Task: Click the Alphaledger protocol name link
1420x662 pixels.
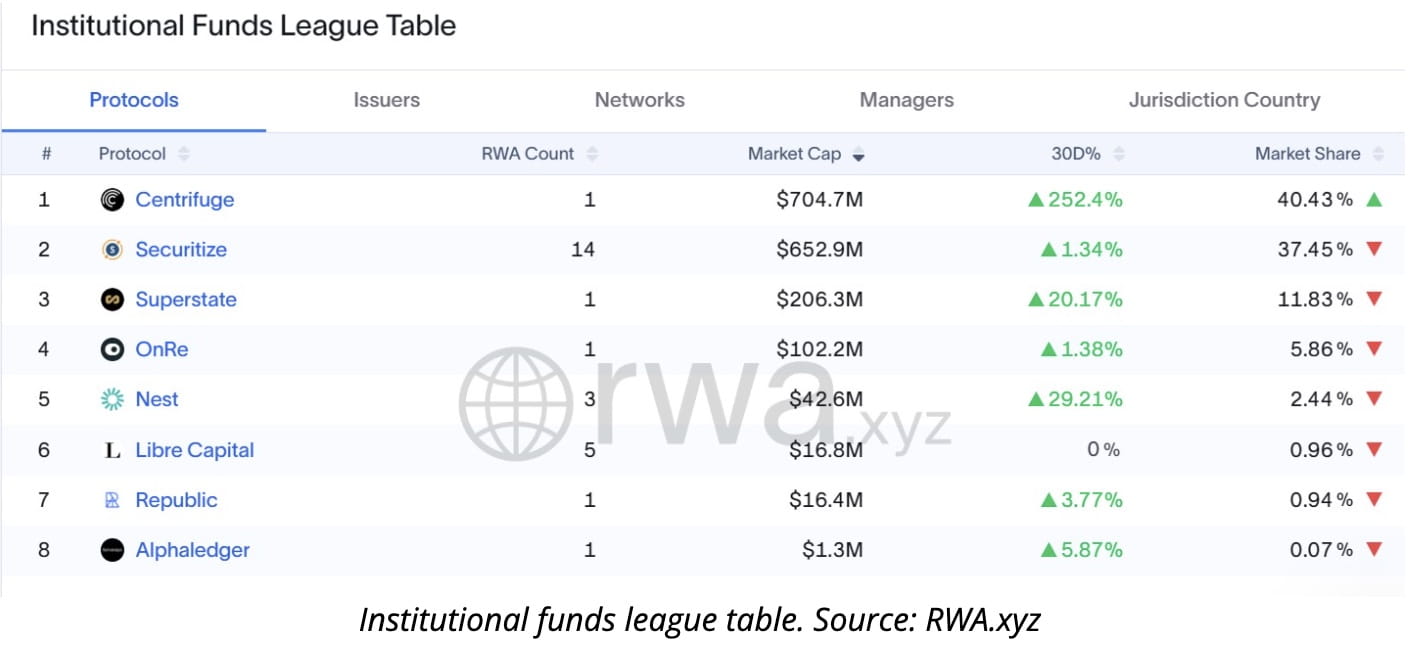Action: click(192, 551)
